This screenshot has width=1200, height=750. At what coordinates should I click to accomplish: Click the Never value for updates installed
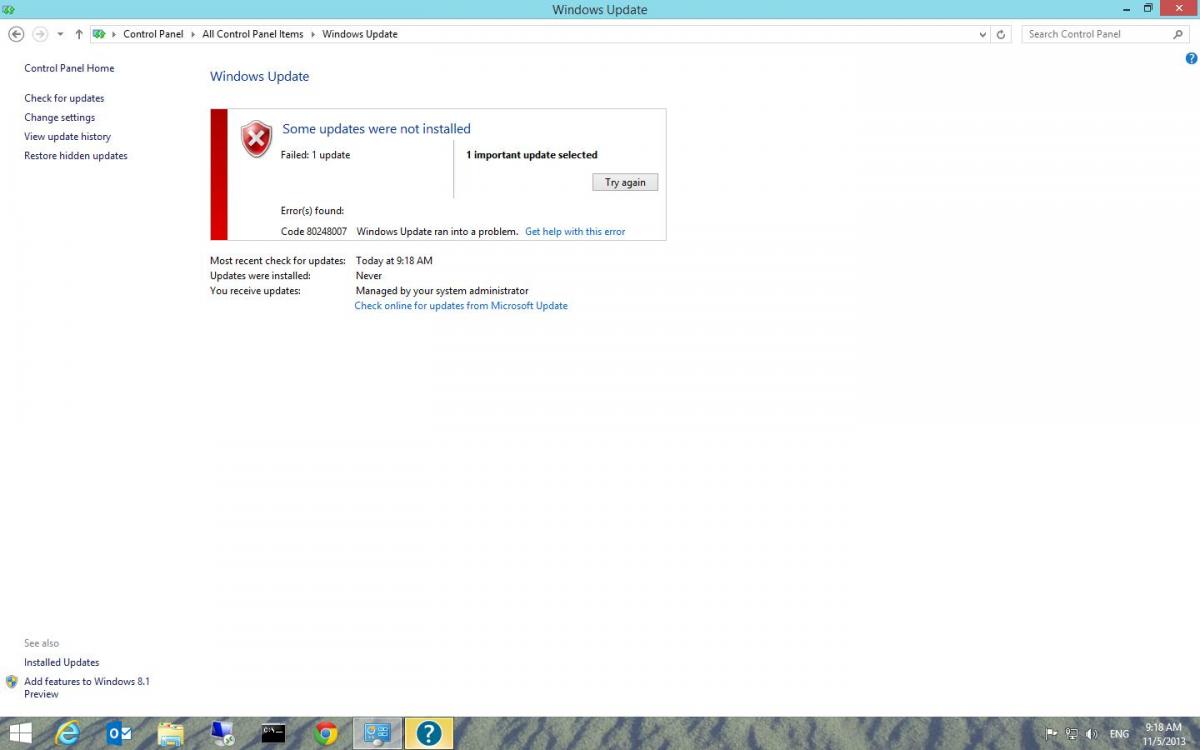369,276
